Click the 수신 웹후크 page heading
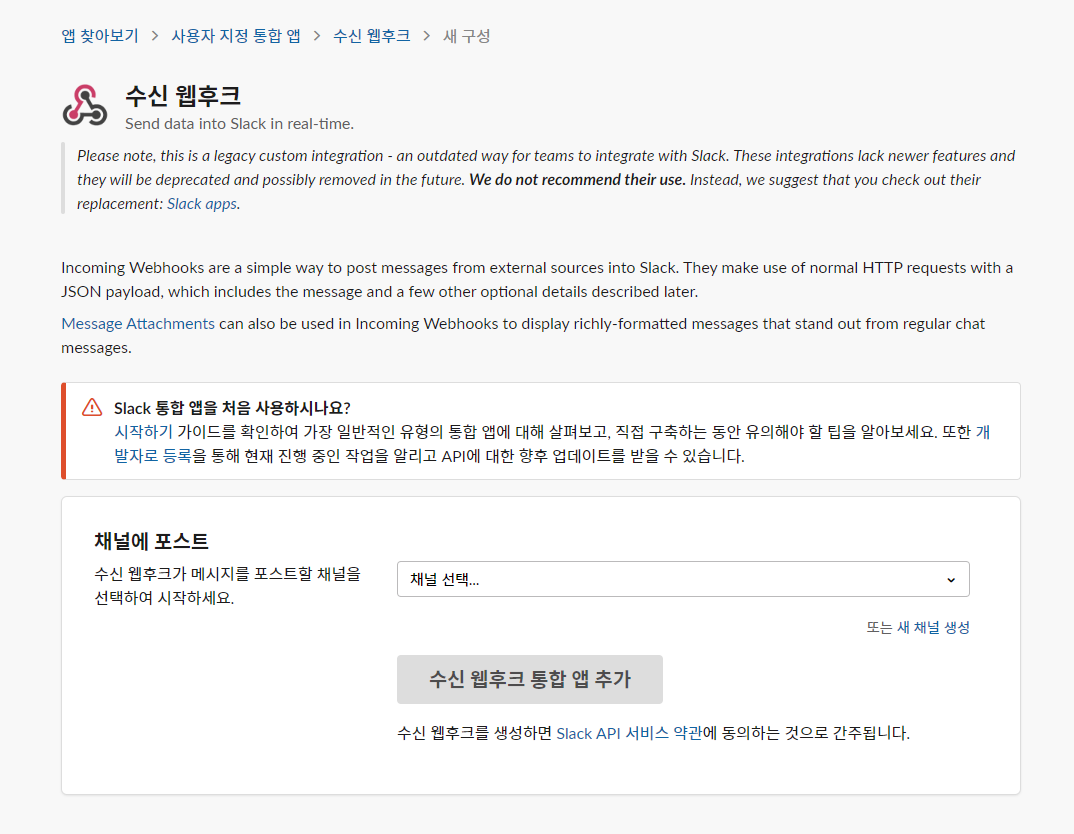This screenshot has height=834, width=1074. (183, 95)
